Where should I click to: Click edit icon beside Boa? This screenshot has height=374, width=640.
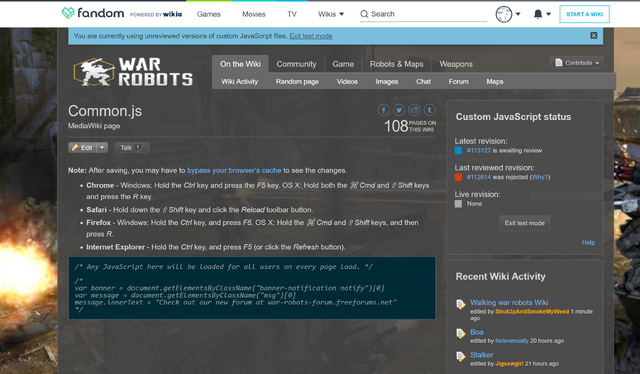[x=461, y=334]
